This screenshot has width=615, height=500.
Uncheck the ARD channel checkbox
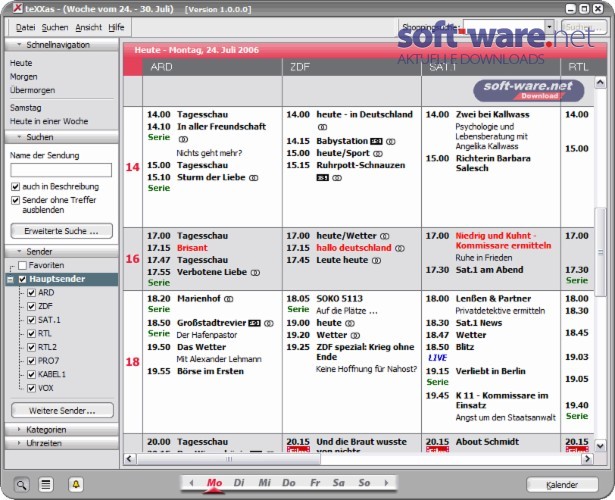[32, 293]
